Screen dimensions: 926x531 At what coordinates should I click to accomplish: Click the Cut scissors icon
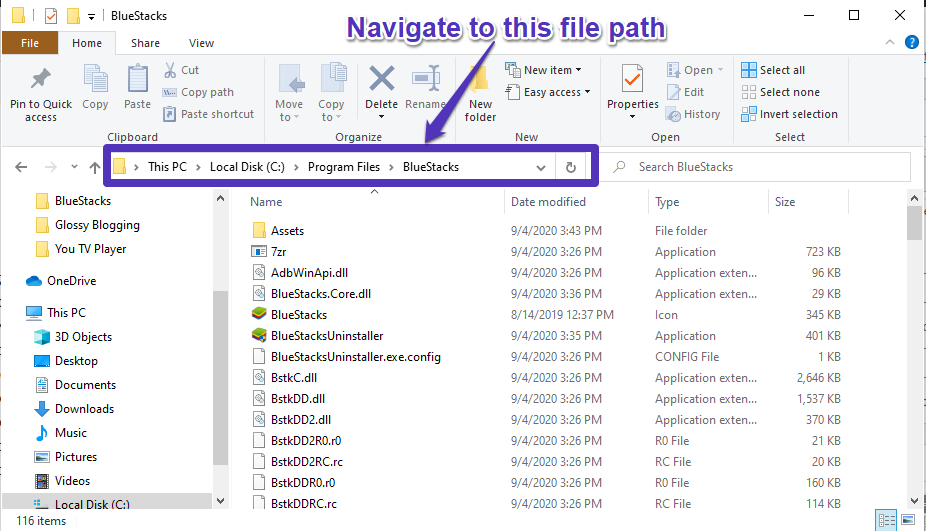(170, 70)
